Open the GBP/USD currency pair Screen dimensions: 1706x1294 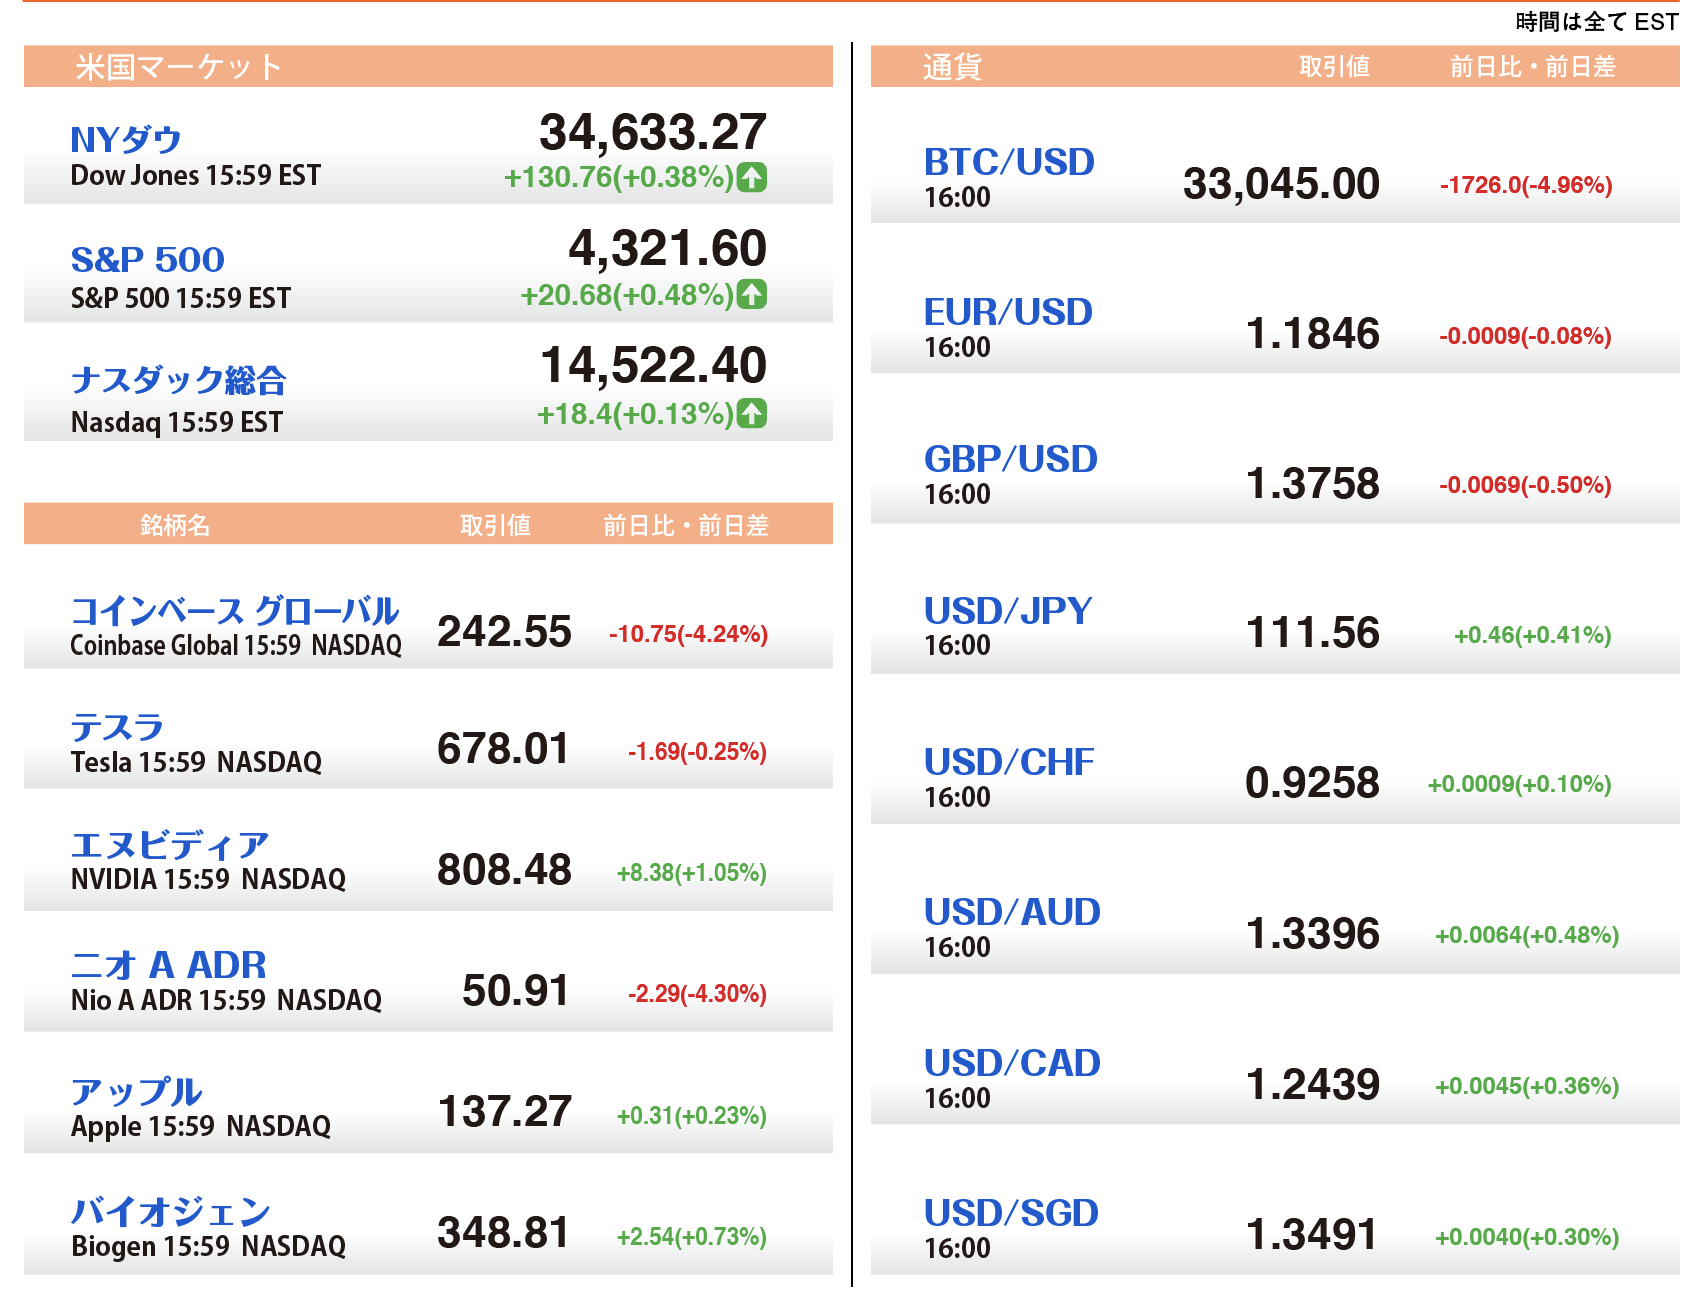[x=1010, y=459]
